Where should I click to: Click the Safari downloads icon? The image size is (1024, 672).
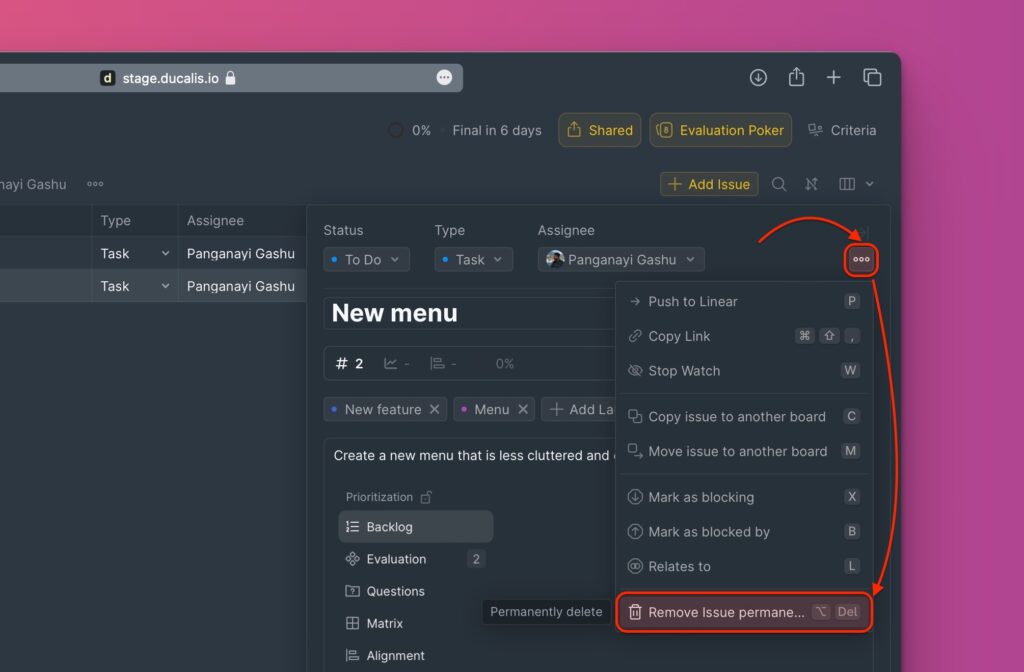pyautogui.click(x=758, y=78)
